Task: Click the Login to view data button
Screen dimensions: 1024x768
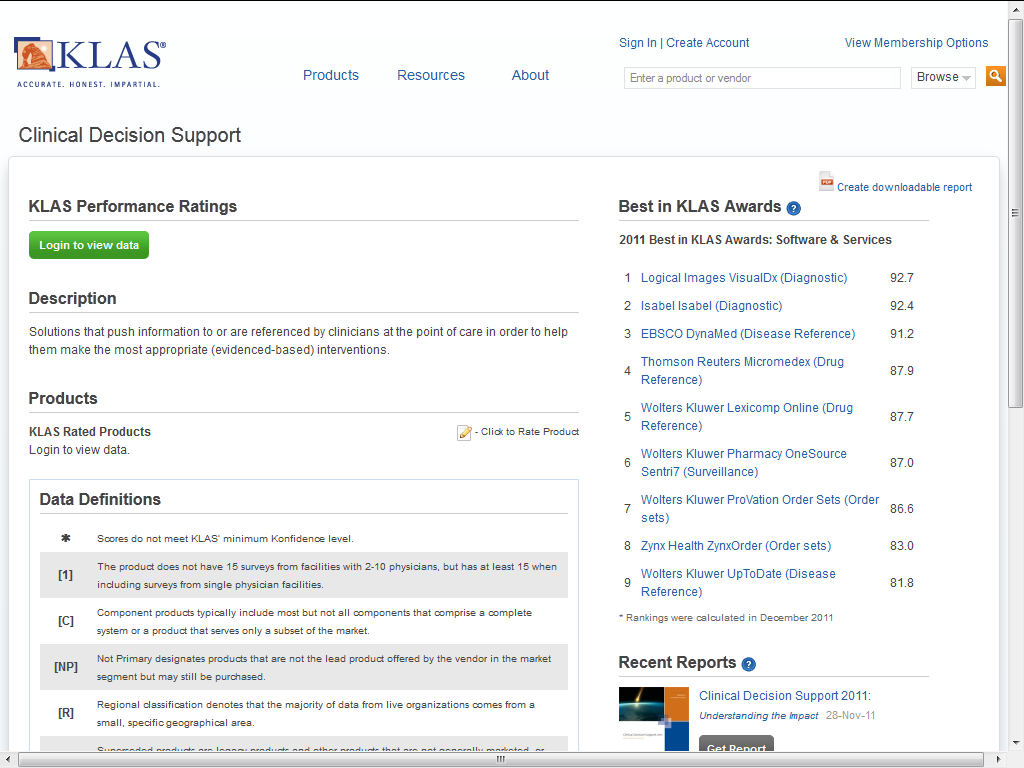Action: 89,245
